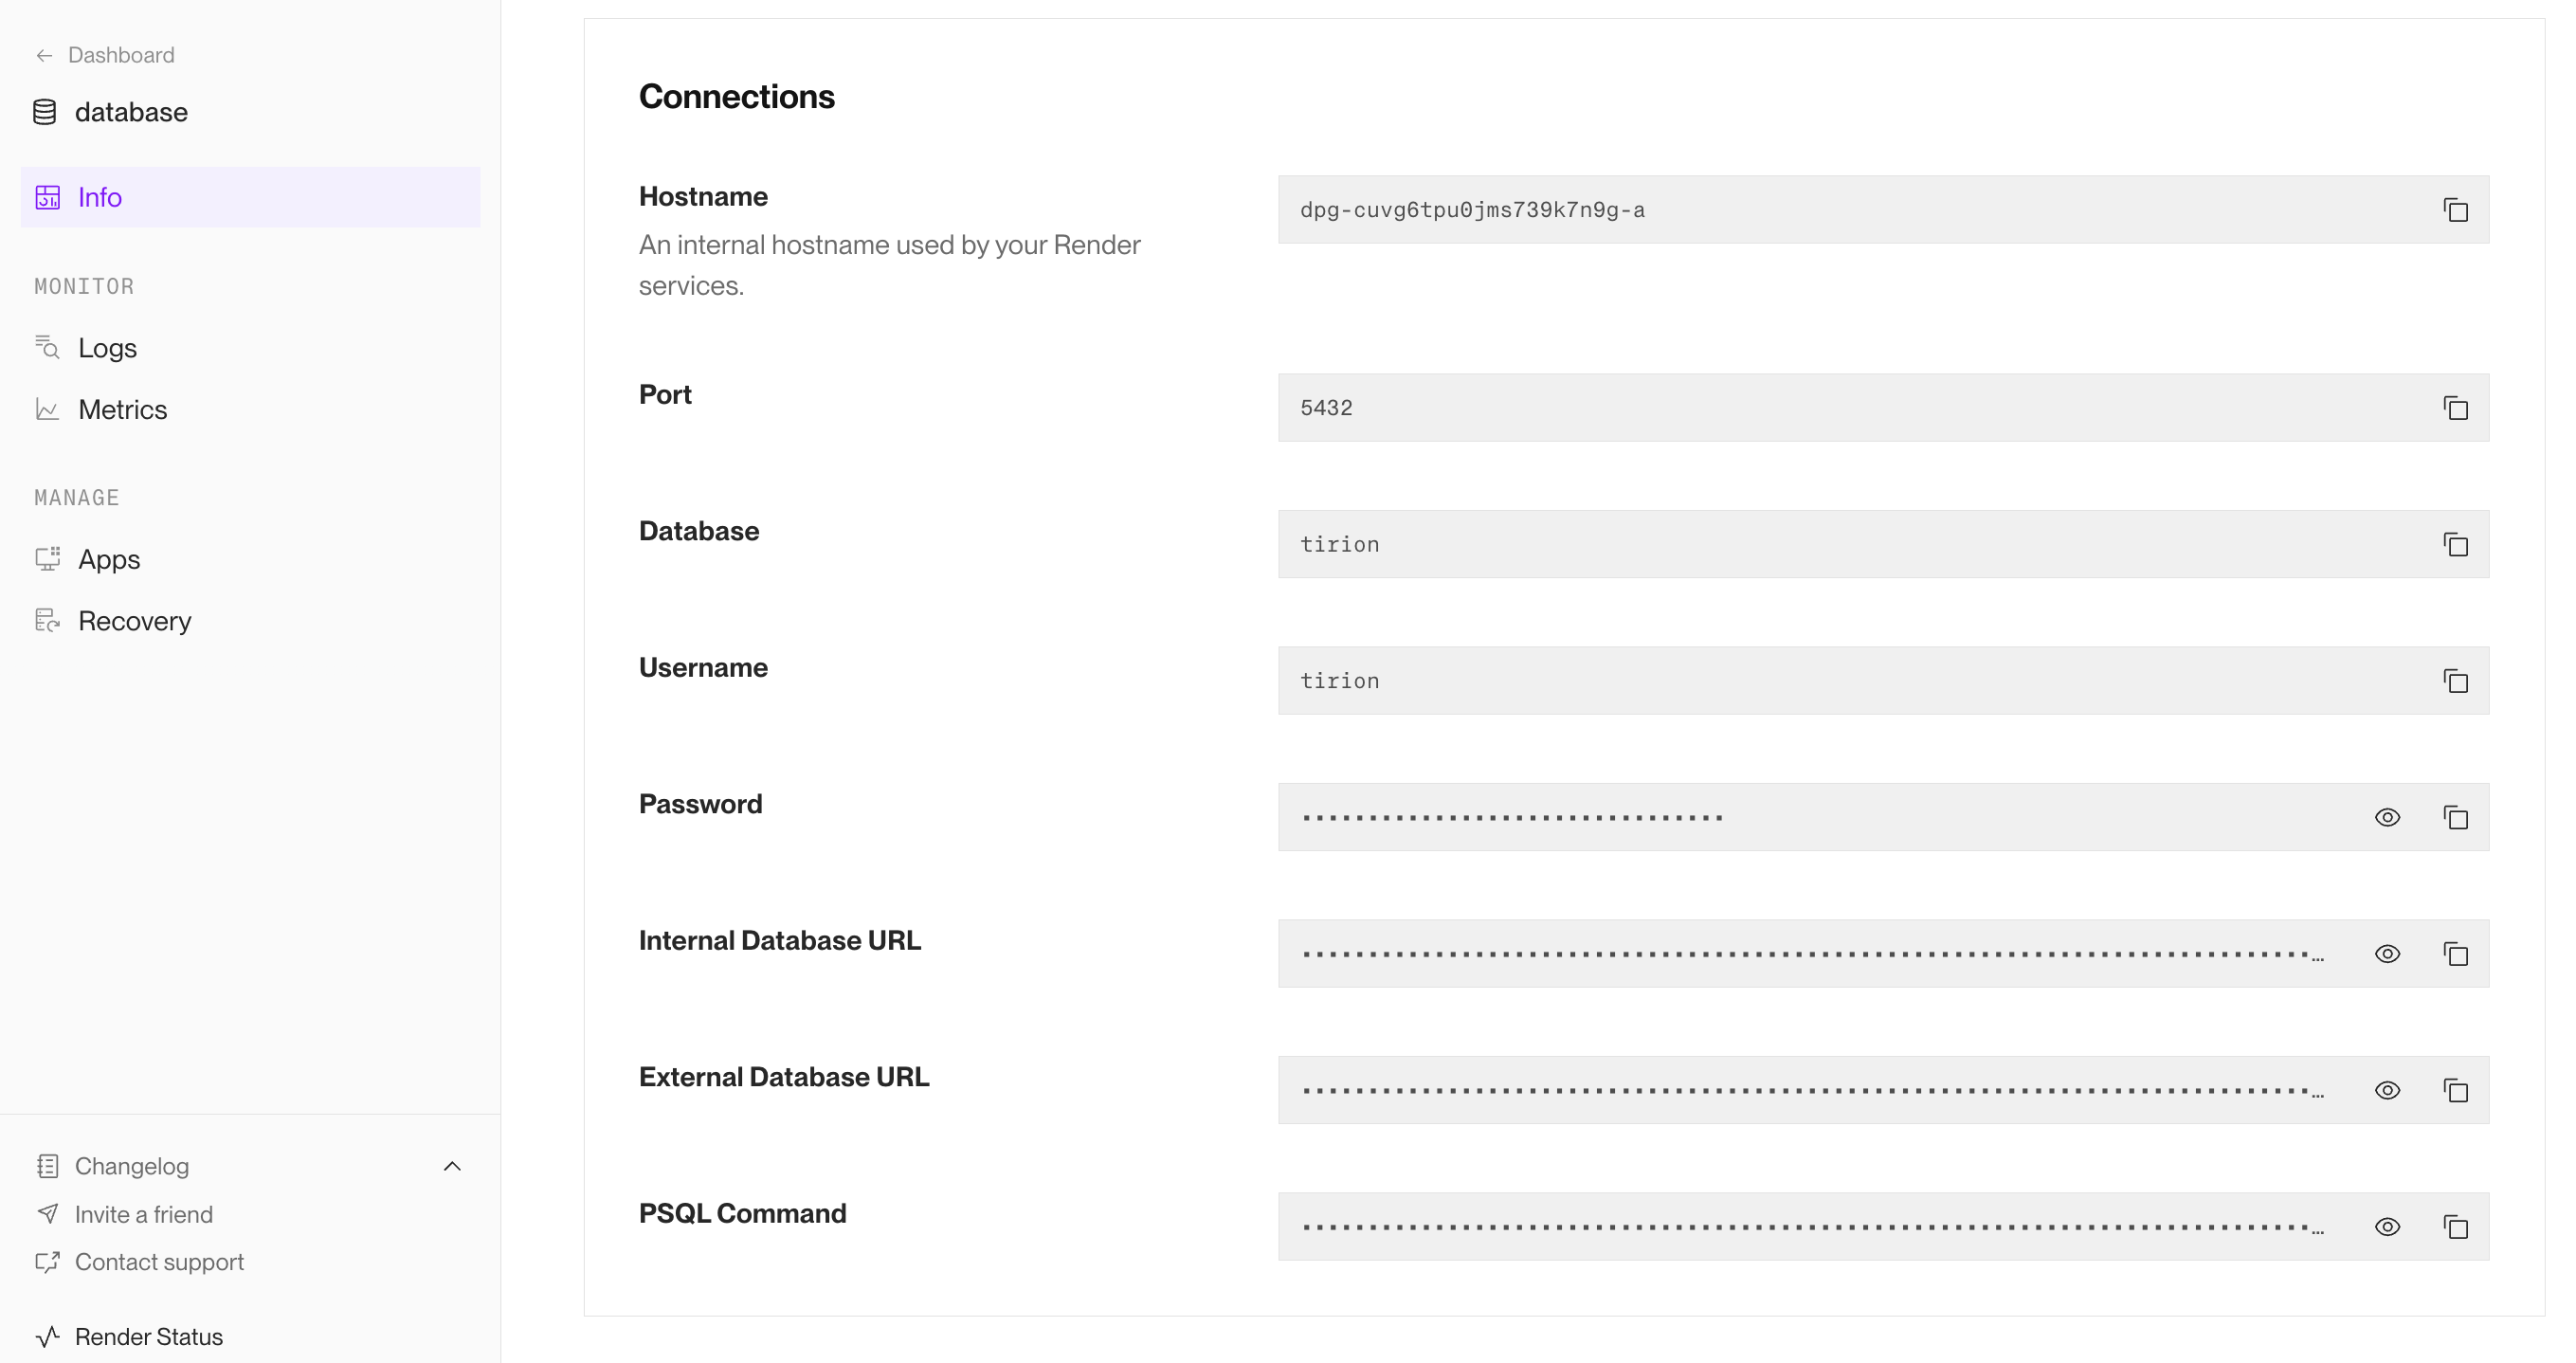Copy the PSQL Command

click(x=2455, y=1227)
